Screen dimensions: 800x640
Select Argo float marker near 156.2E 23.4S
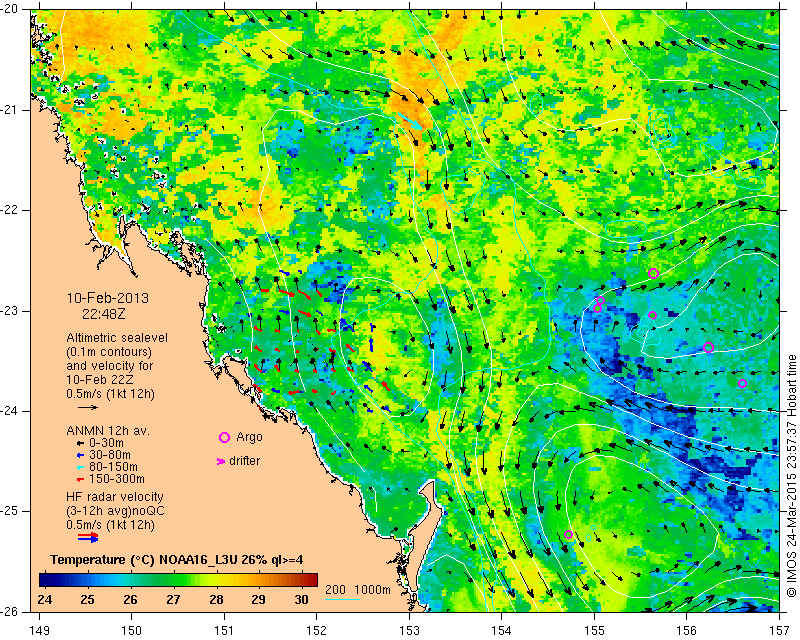(708, 348)
